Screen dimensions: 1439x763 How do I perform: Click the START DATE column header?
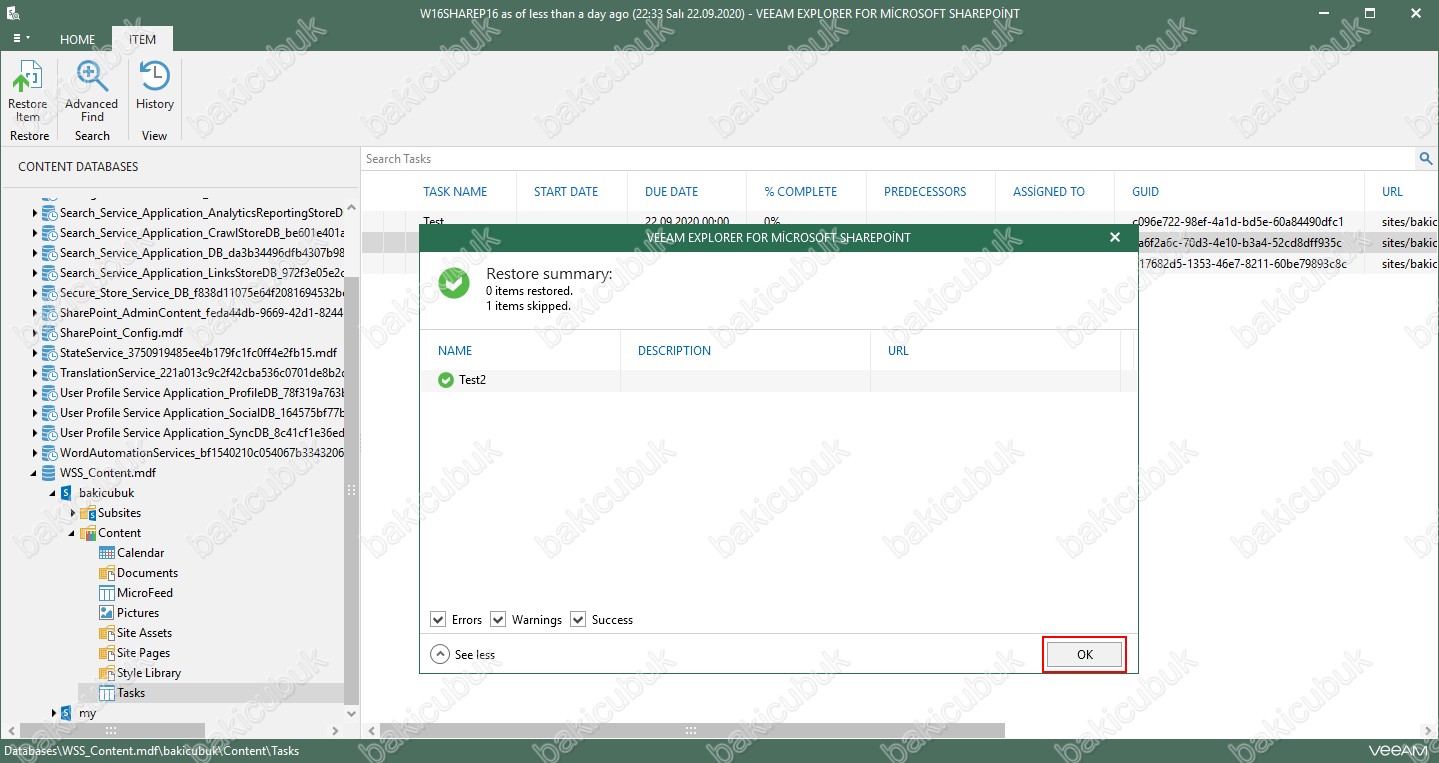coord(566,191)
